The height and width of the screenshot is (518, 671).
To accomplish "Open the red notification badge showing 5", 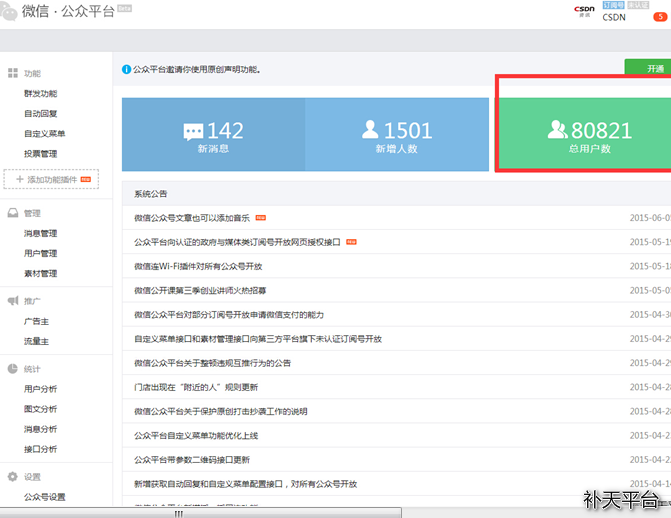I will pos(660,17).
